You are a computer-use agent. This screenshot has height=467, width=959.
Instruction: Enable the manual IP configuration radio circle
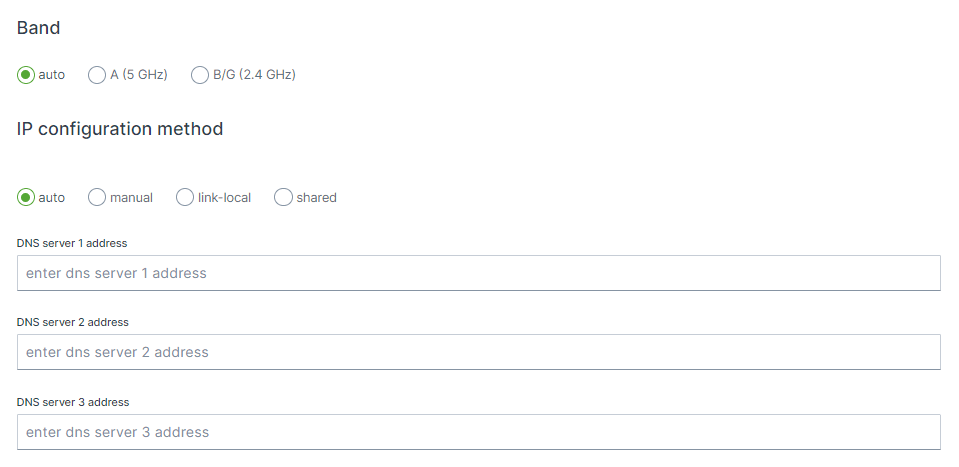97,198
